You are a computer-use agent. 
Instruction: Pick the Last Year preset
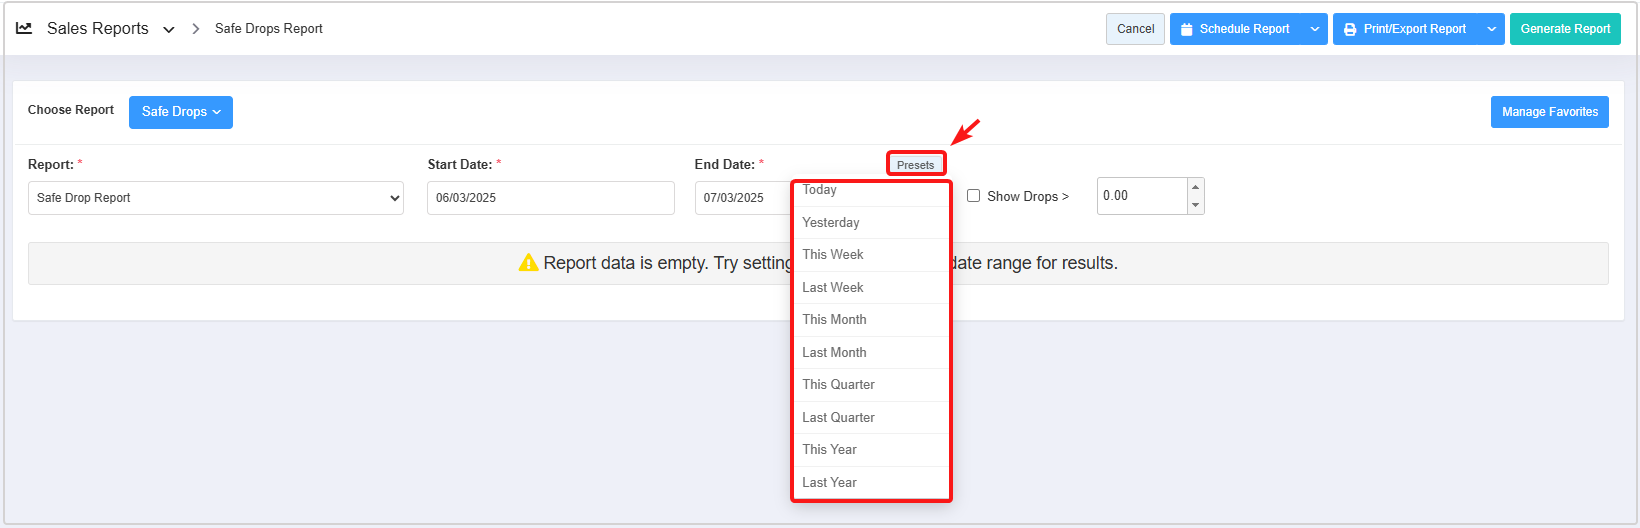(x=829, y=482)
